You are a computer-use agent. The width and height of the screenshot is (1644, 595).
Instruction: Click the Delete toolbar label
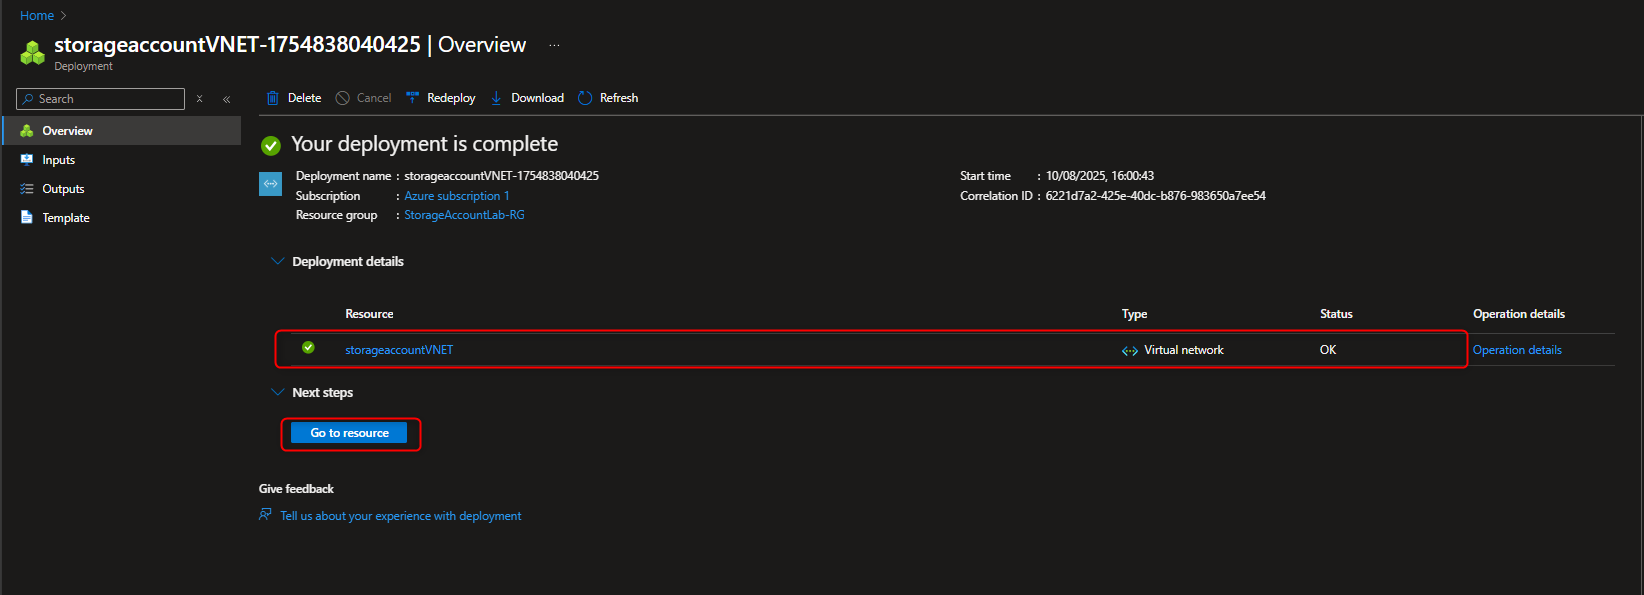304,98
